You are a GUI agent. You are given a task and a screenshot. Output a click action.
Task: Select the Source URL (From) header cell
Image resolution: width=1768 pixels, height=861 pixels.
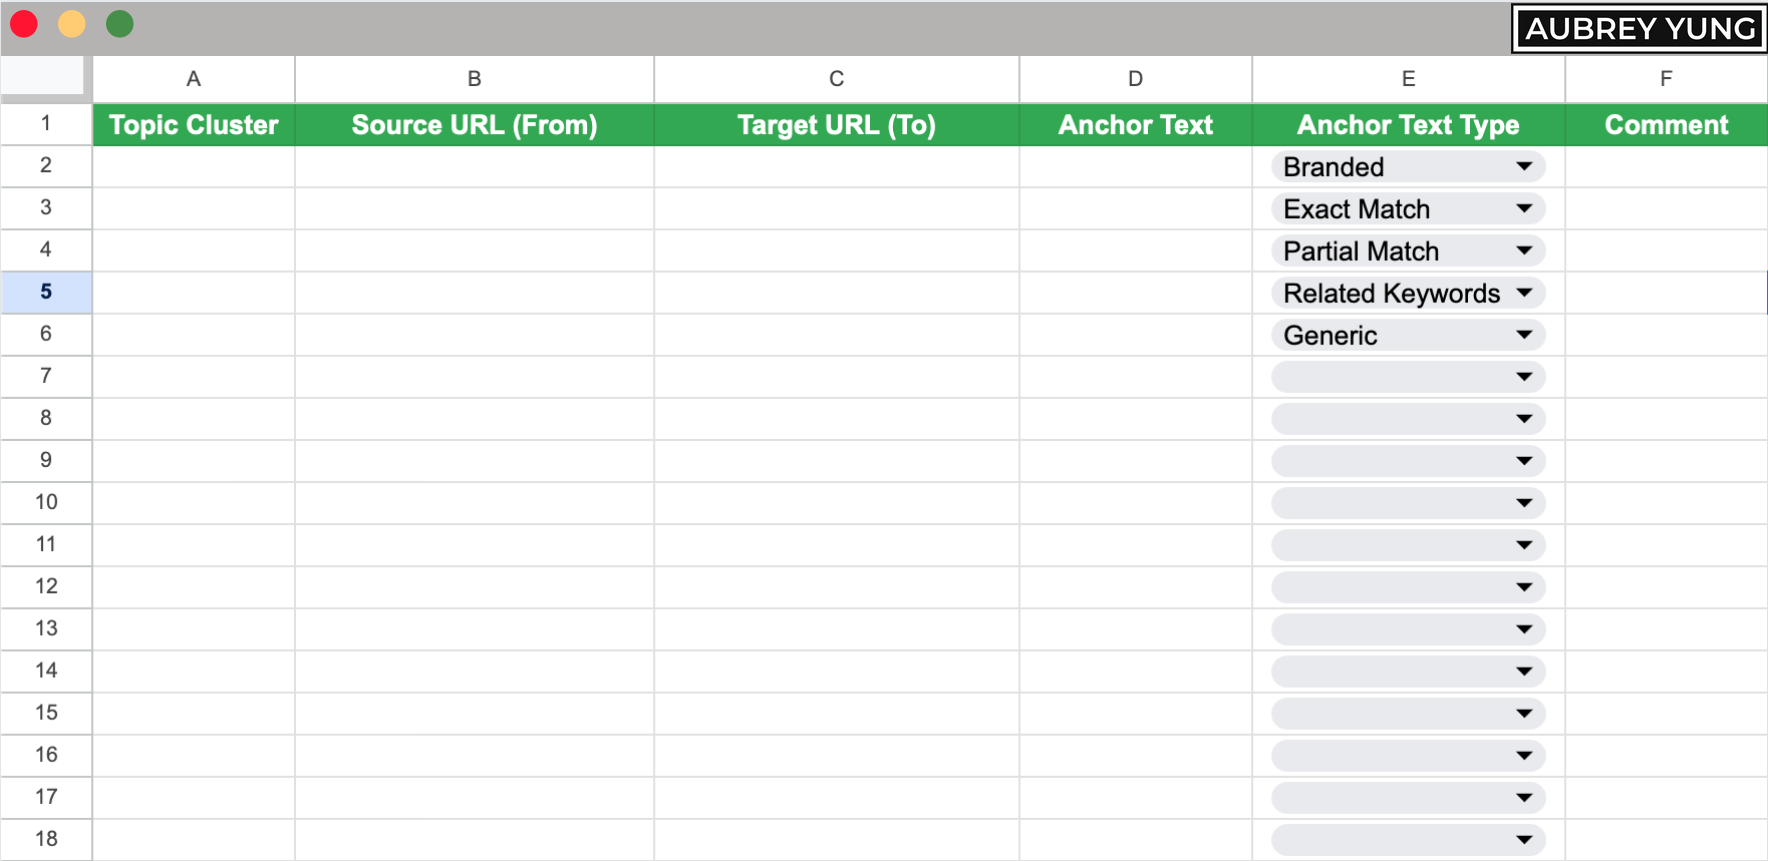473,124
